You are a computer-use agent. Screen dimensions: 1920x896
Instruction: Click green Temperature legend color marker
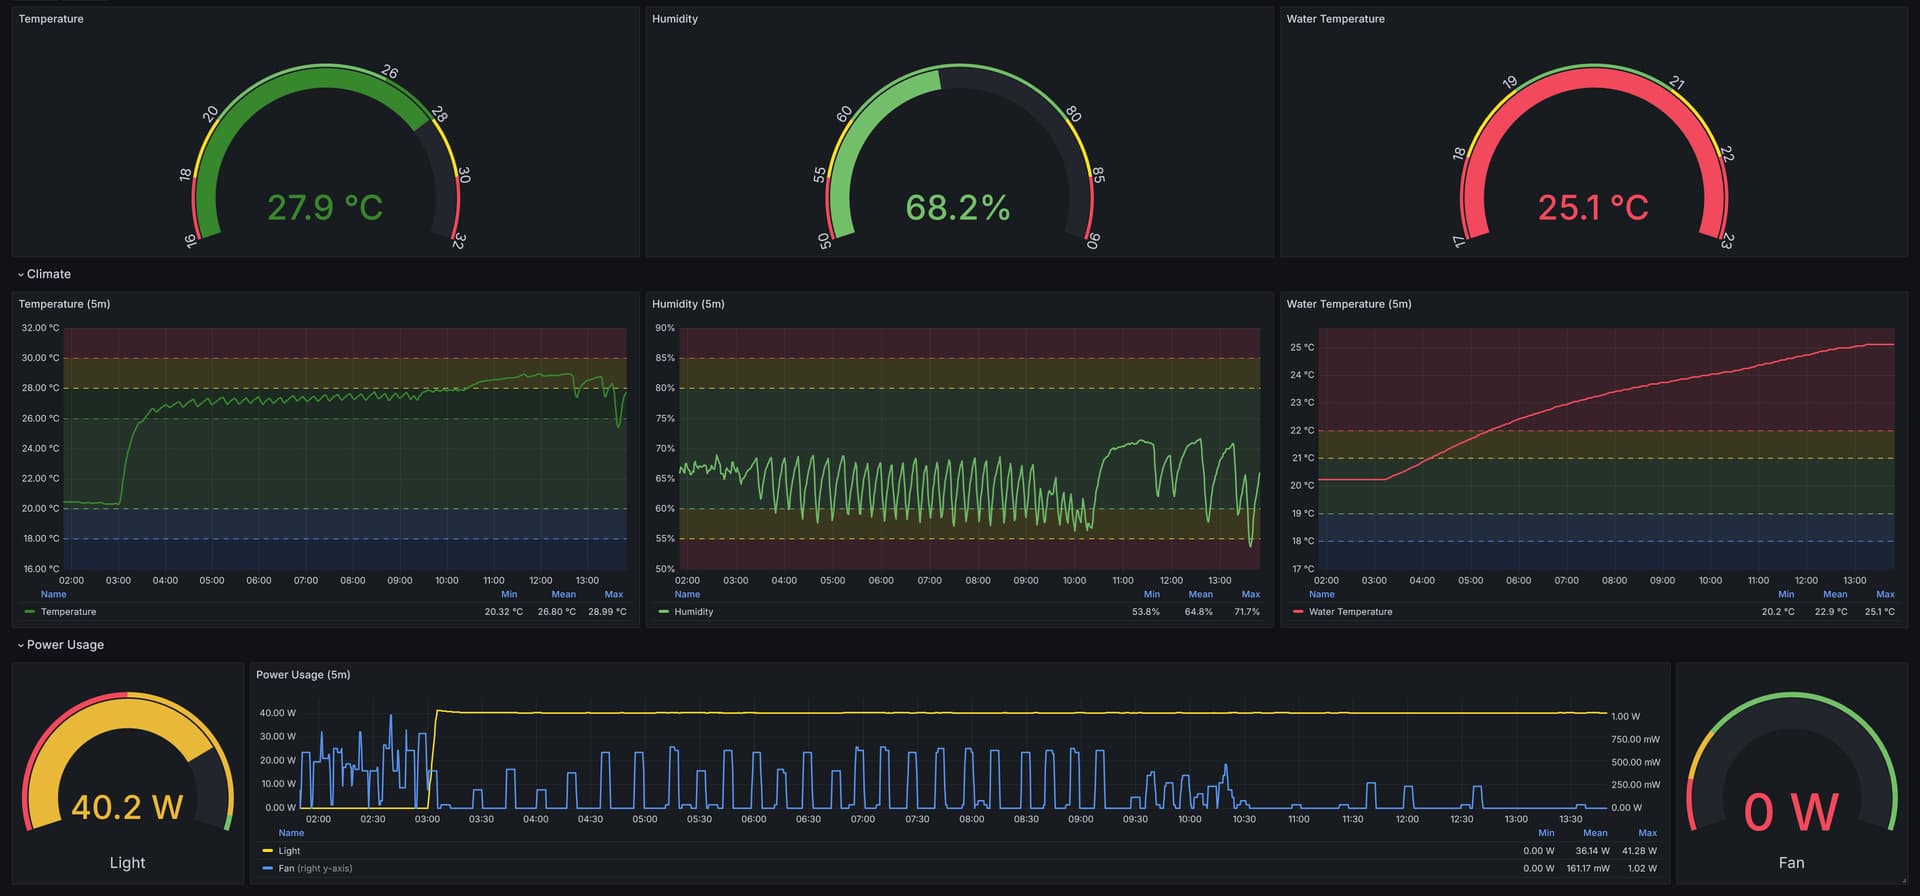[x=30, y=612]
